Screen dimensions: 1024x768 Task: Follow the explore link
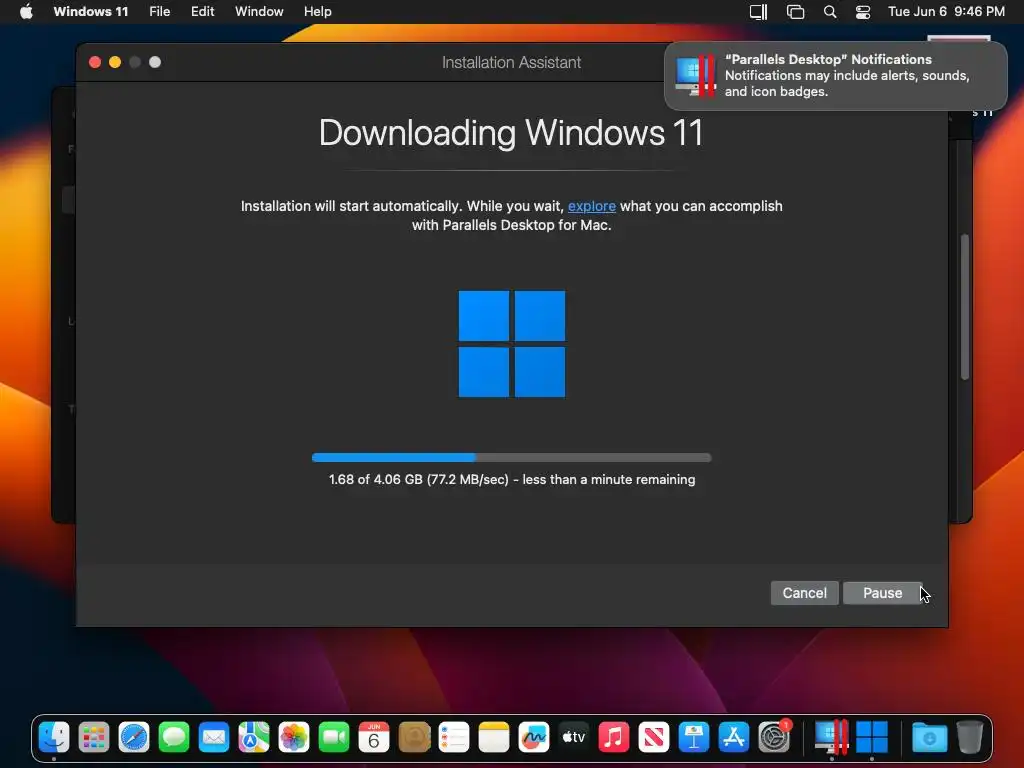point(592,206)
